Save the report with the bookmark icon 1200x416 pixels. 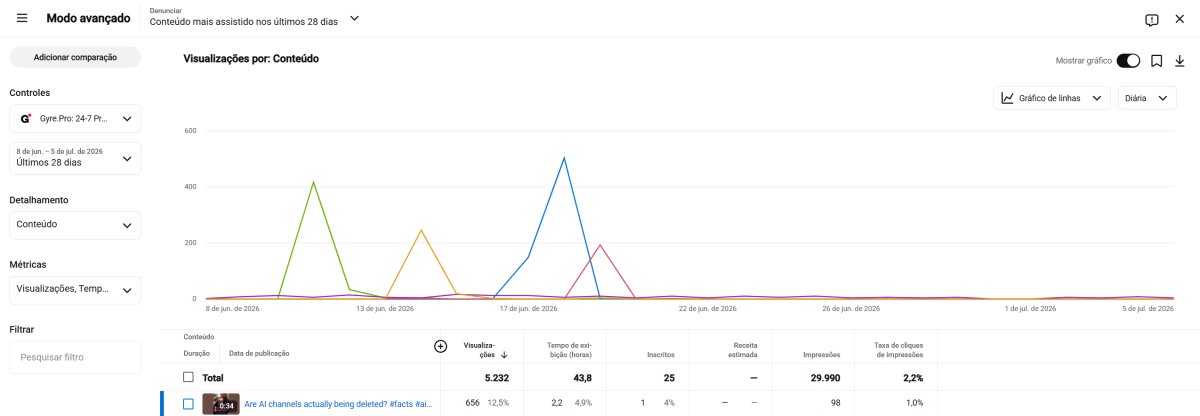pyautogui.click(x=1156, y=60)
